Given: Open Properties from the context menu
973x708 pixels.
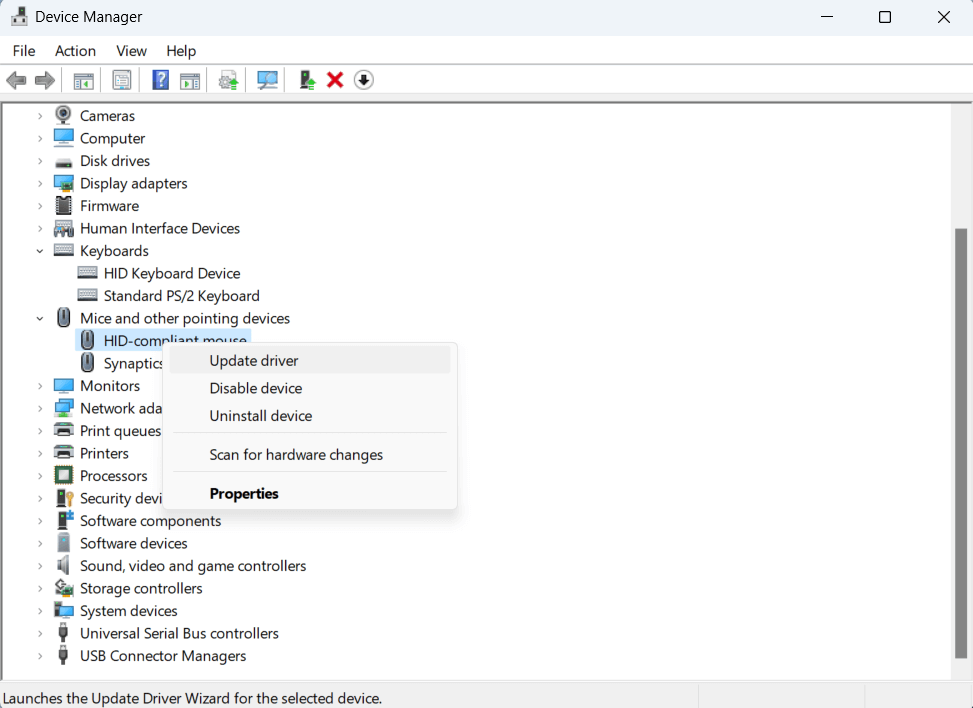Looking at the screenshot, I should (x=310, y=494).
